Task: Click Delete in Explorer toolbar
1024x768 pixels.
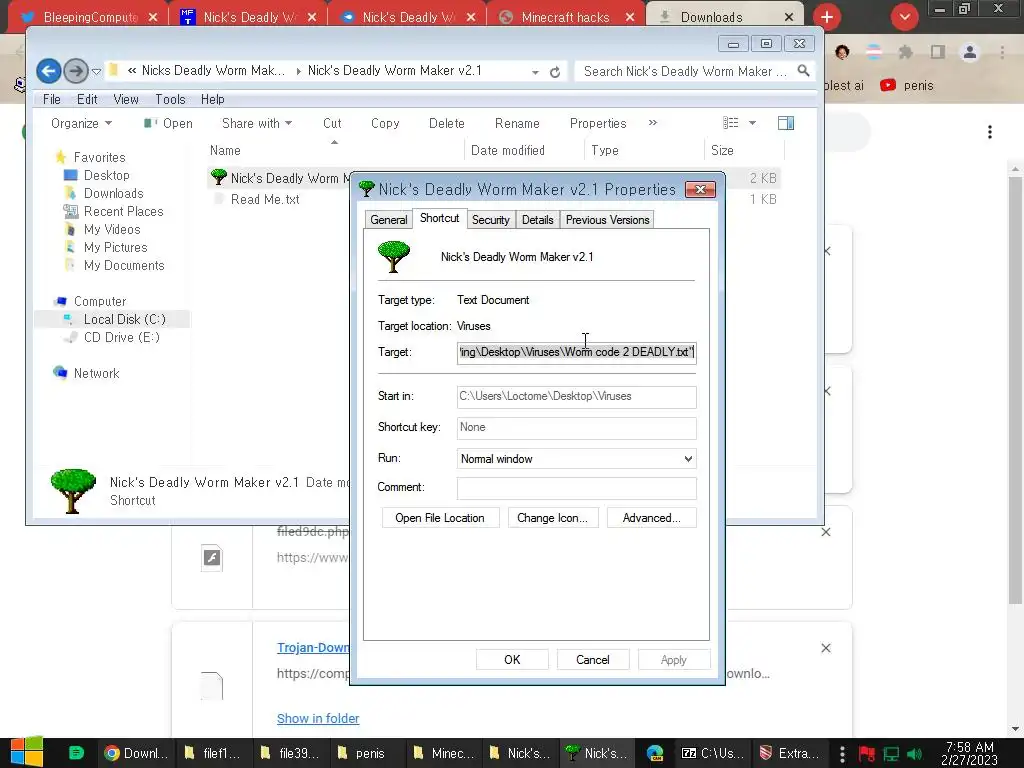Action: 447,123
